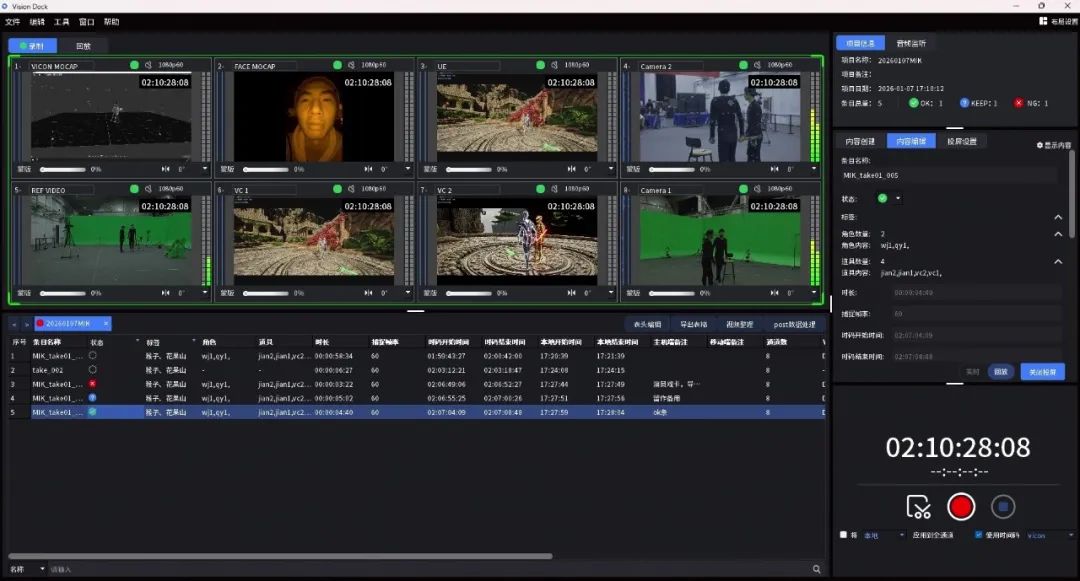Open the 帮助 menu in the menu bar
The height and width of the screenshot is (581, 1080).
click(112, 22)
